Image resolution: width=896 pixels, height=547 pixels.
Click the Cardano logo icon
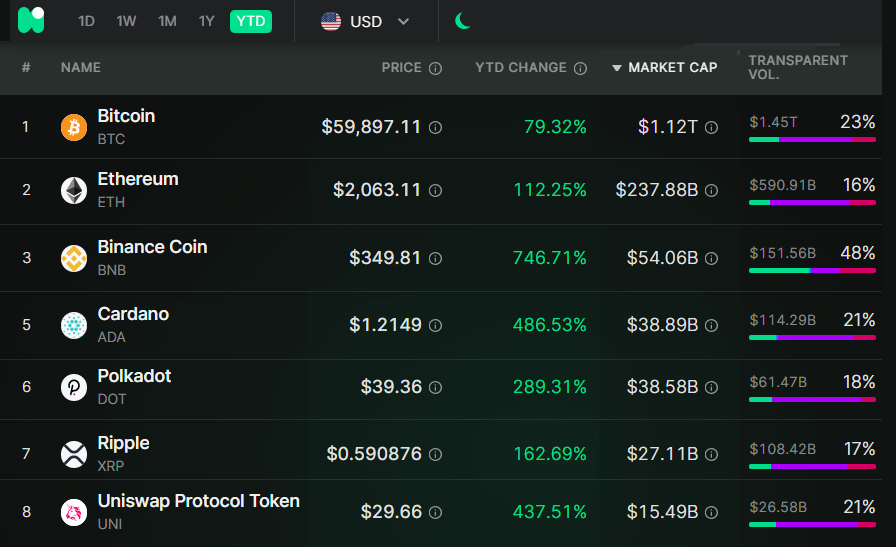click(74, 325)
